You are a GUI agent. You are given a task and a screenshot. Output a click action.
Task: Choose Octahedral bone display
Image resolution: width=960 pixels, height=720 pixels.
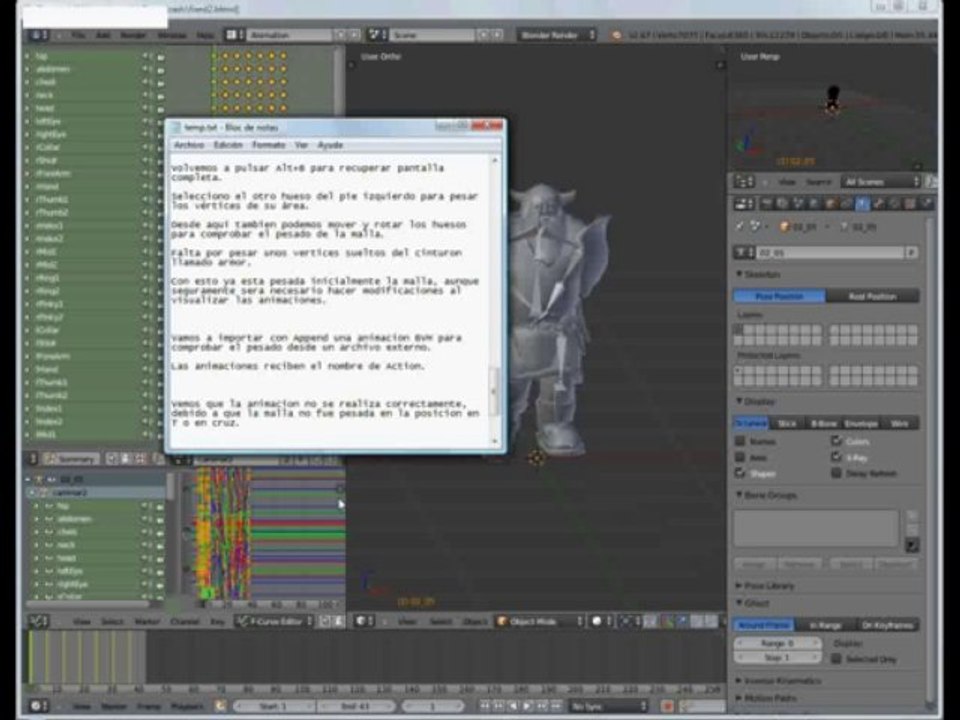(x=751, y=423)
